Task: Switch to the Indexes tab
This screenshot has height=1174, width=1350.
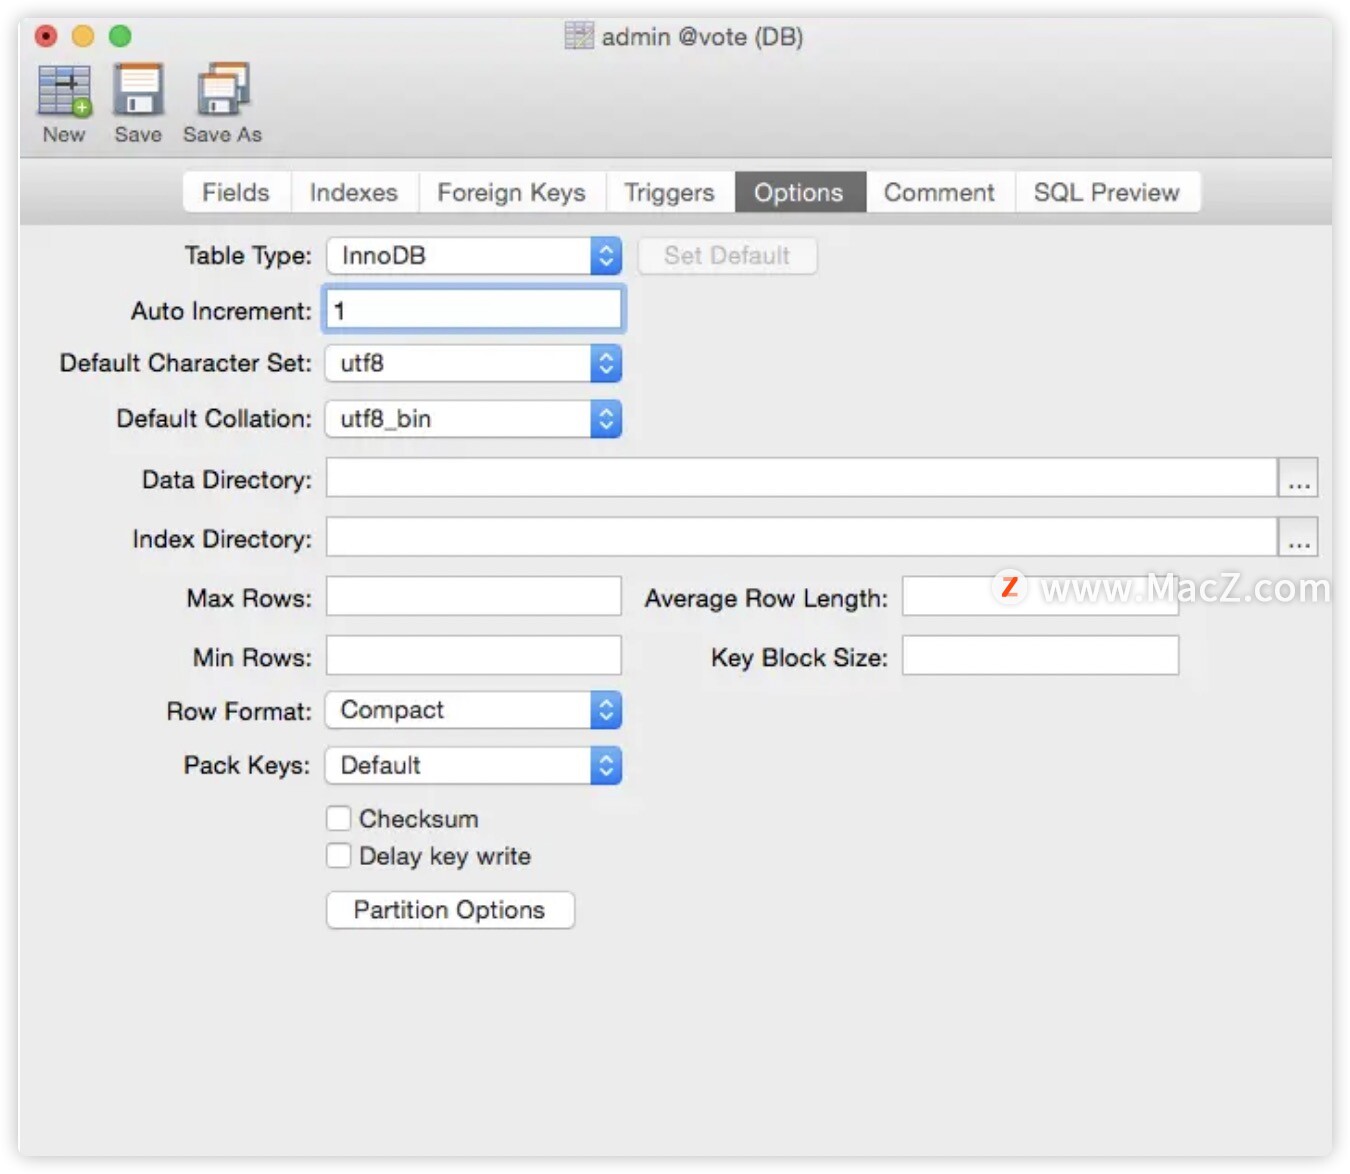Action: coord(354,192)
